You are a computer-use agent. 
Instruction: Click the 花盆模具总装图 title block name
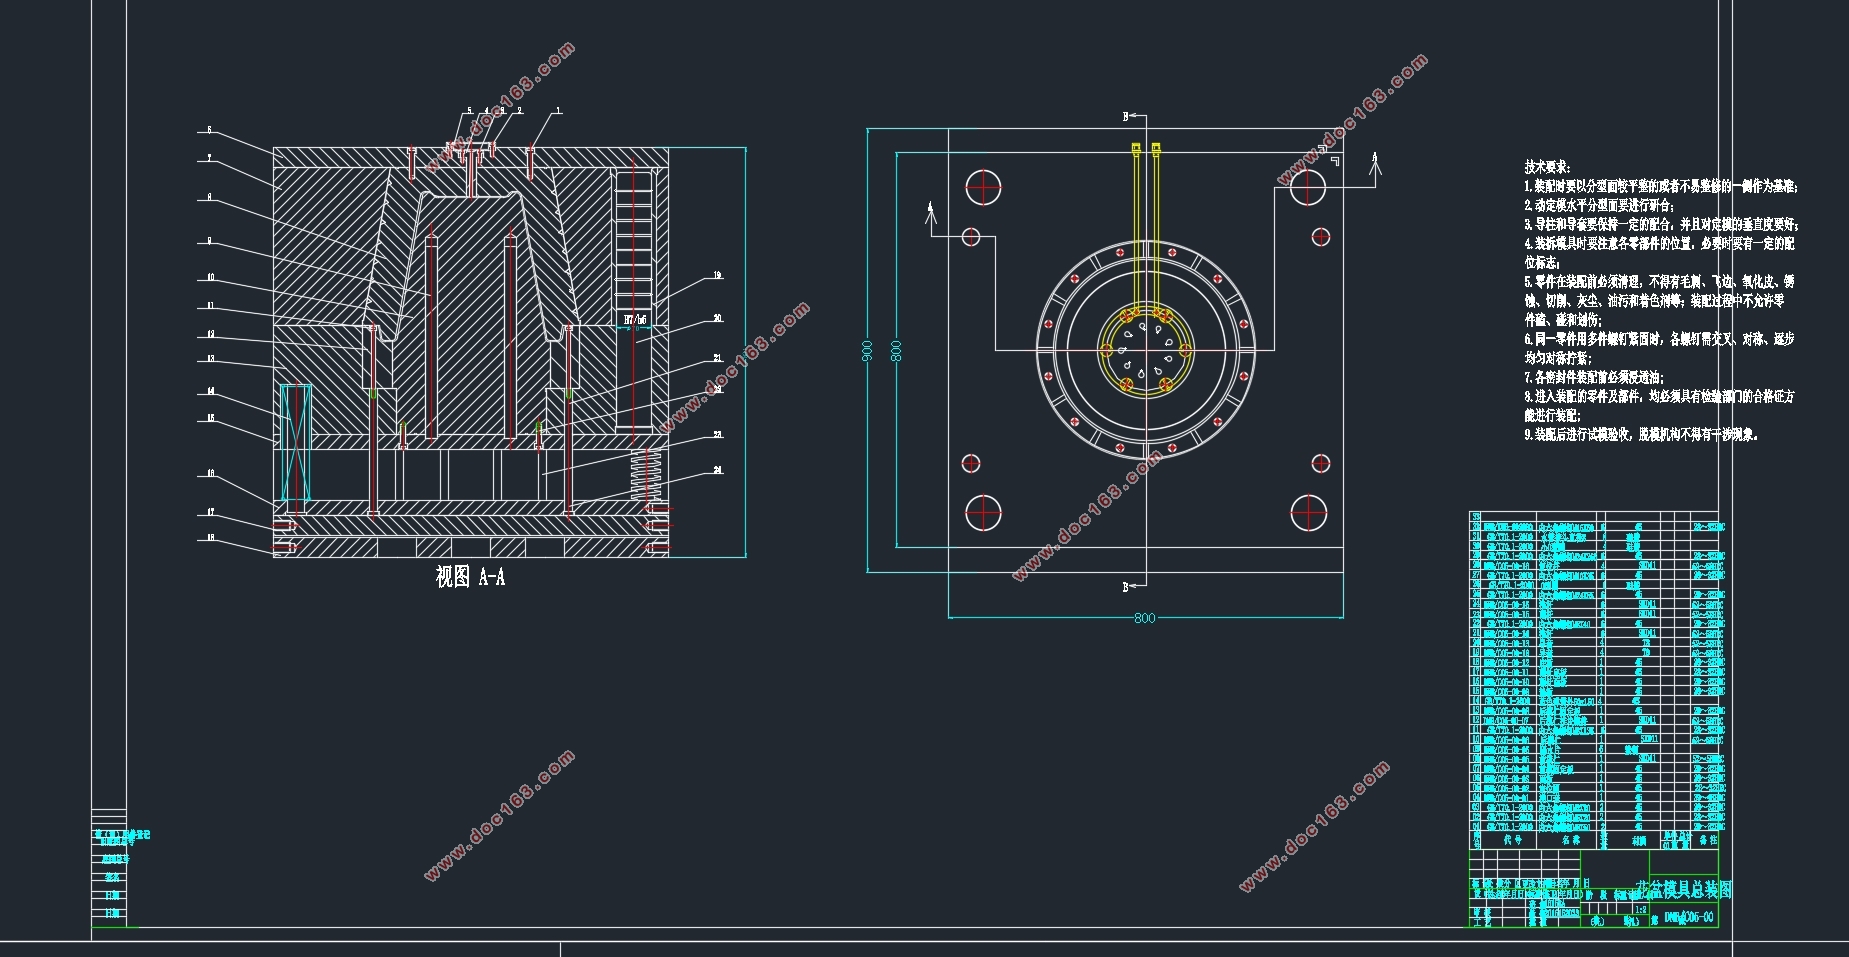[x=1683, y=888]
